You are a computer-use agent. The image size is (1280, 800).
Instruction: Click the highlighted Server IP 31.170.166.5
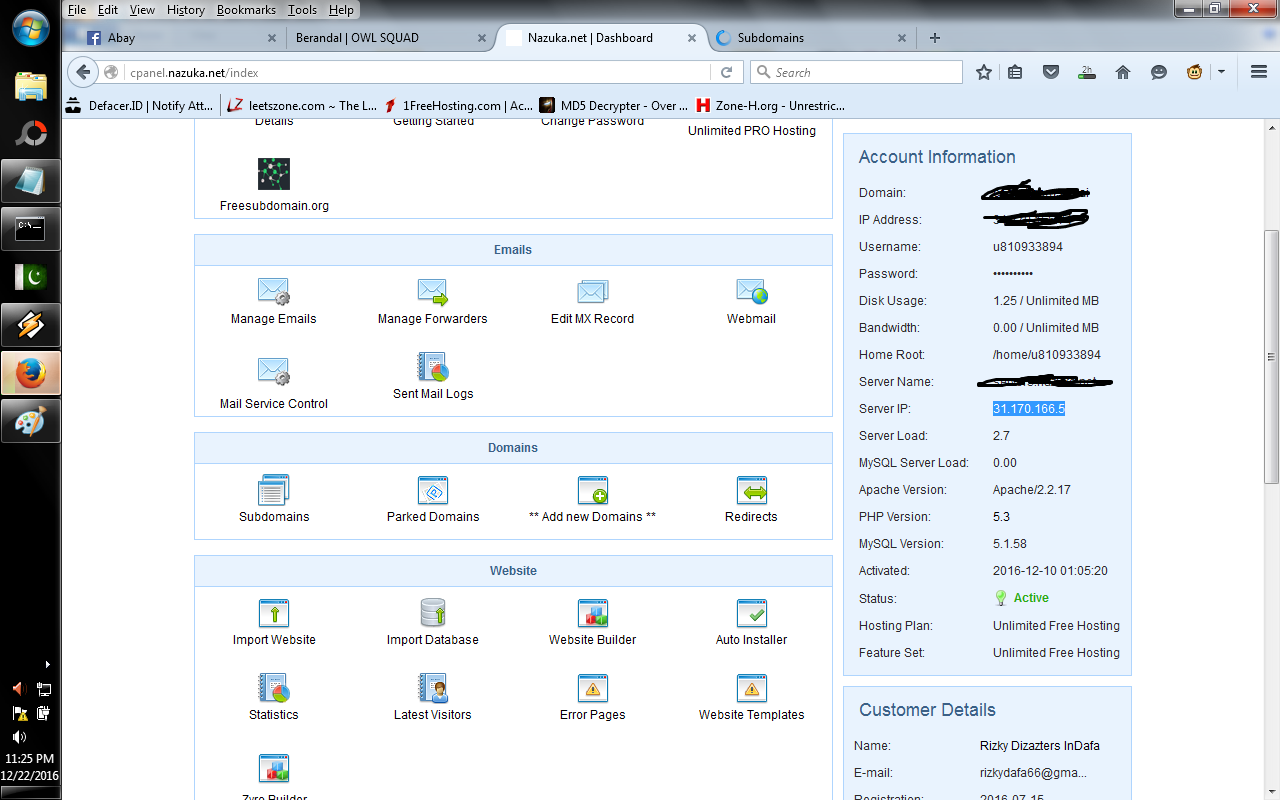click(x=1029, y=409)
